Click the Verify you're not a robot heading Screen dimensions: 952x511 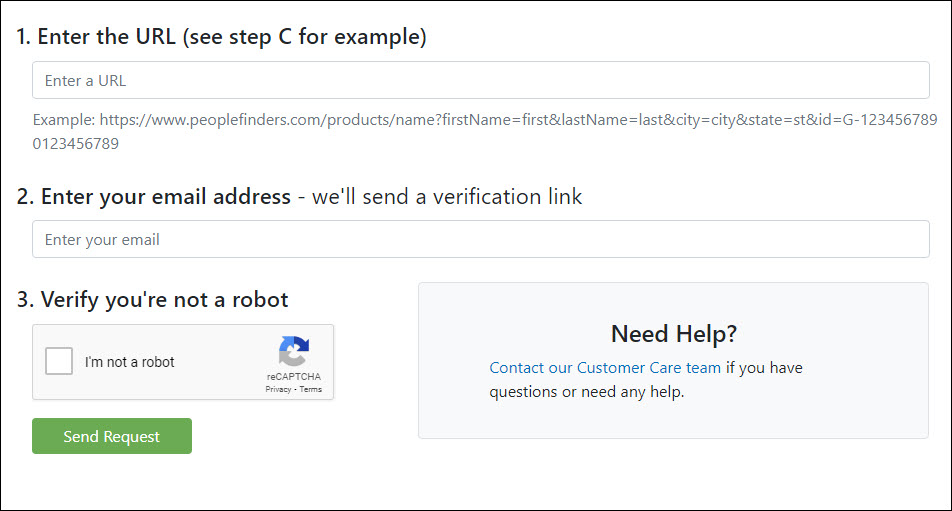coord(152,300)
